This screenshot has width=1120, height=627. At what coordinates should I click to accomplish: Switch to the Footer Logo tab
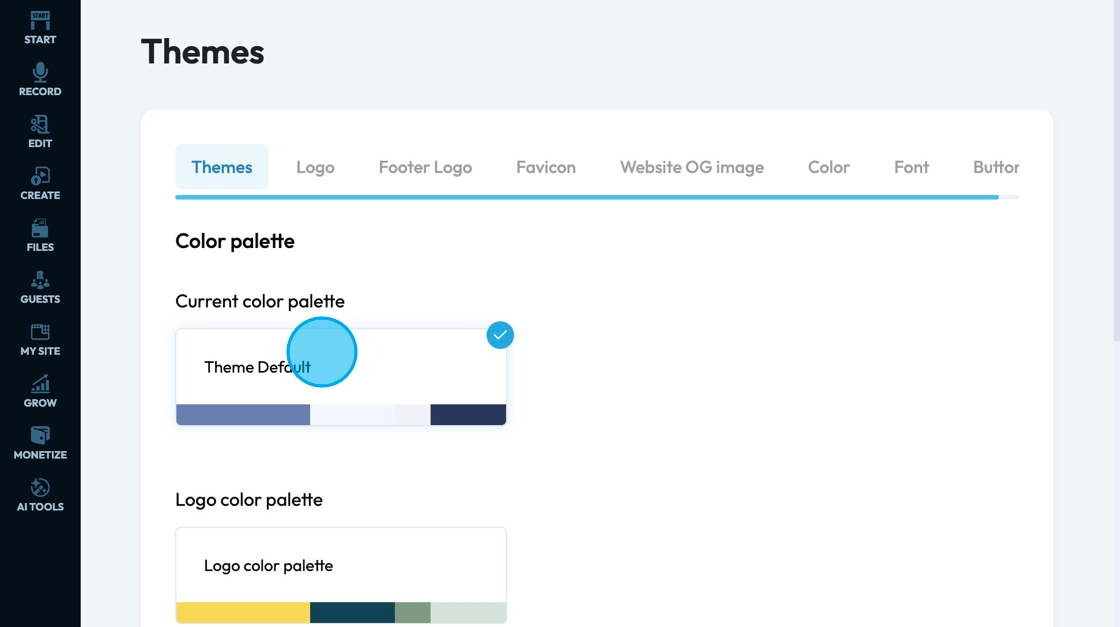tap(425, 167)
